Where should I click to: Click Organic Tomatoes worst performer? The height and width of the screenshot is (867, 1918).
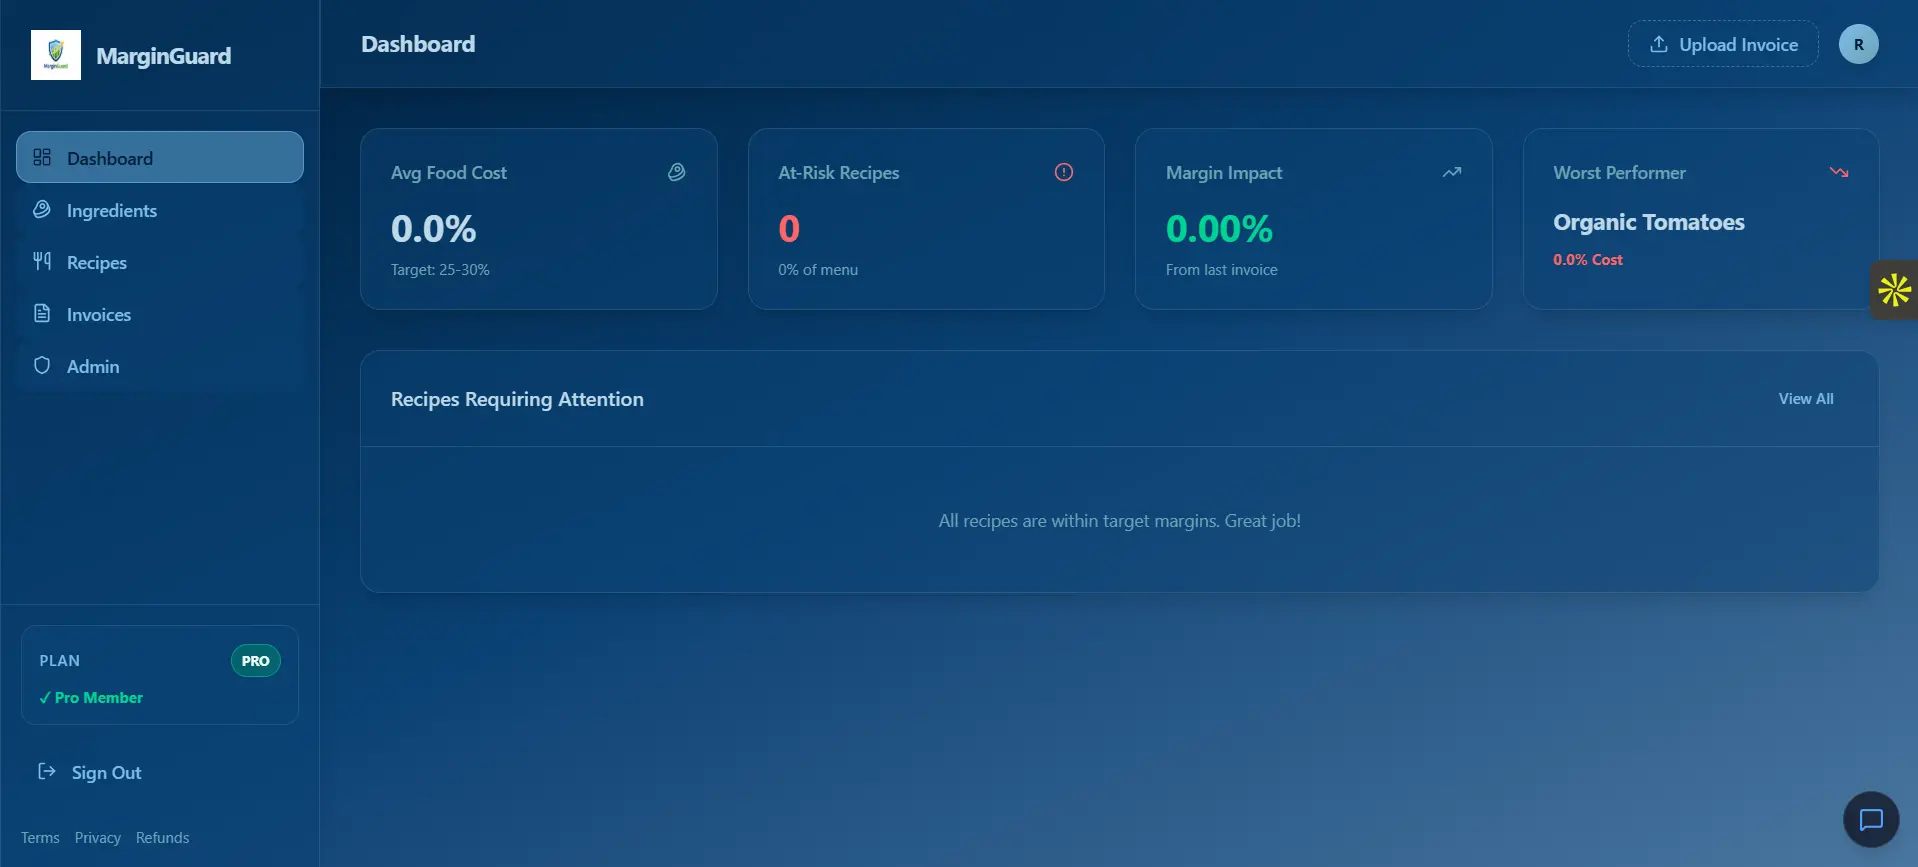point(1648,222)
